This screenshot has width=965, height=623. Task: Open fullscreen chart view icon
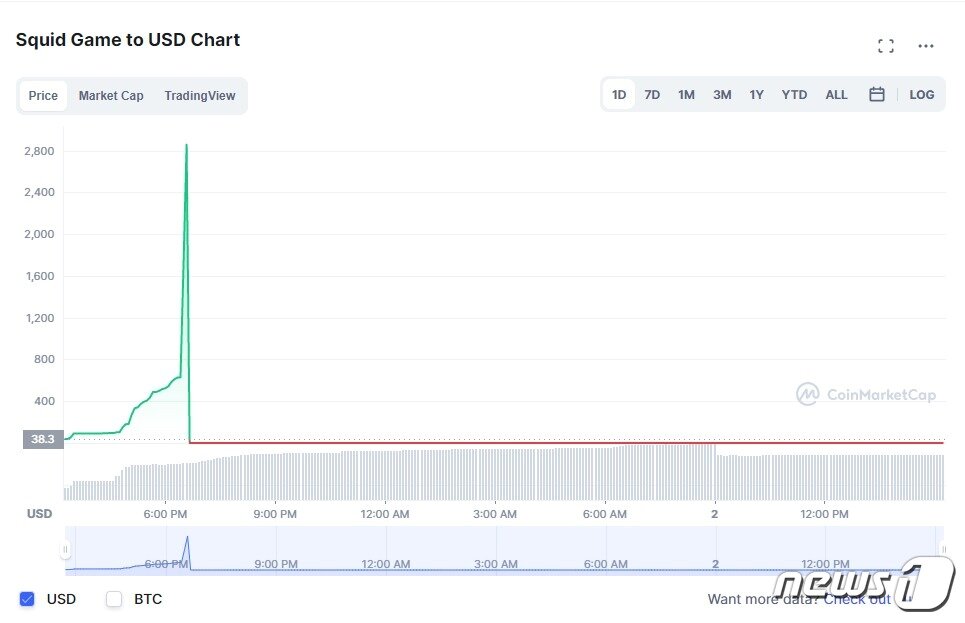[885, 46]
